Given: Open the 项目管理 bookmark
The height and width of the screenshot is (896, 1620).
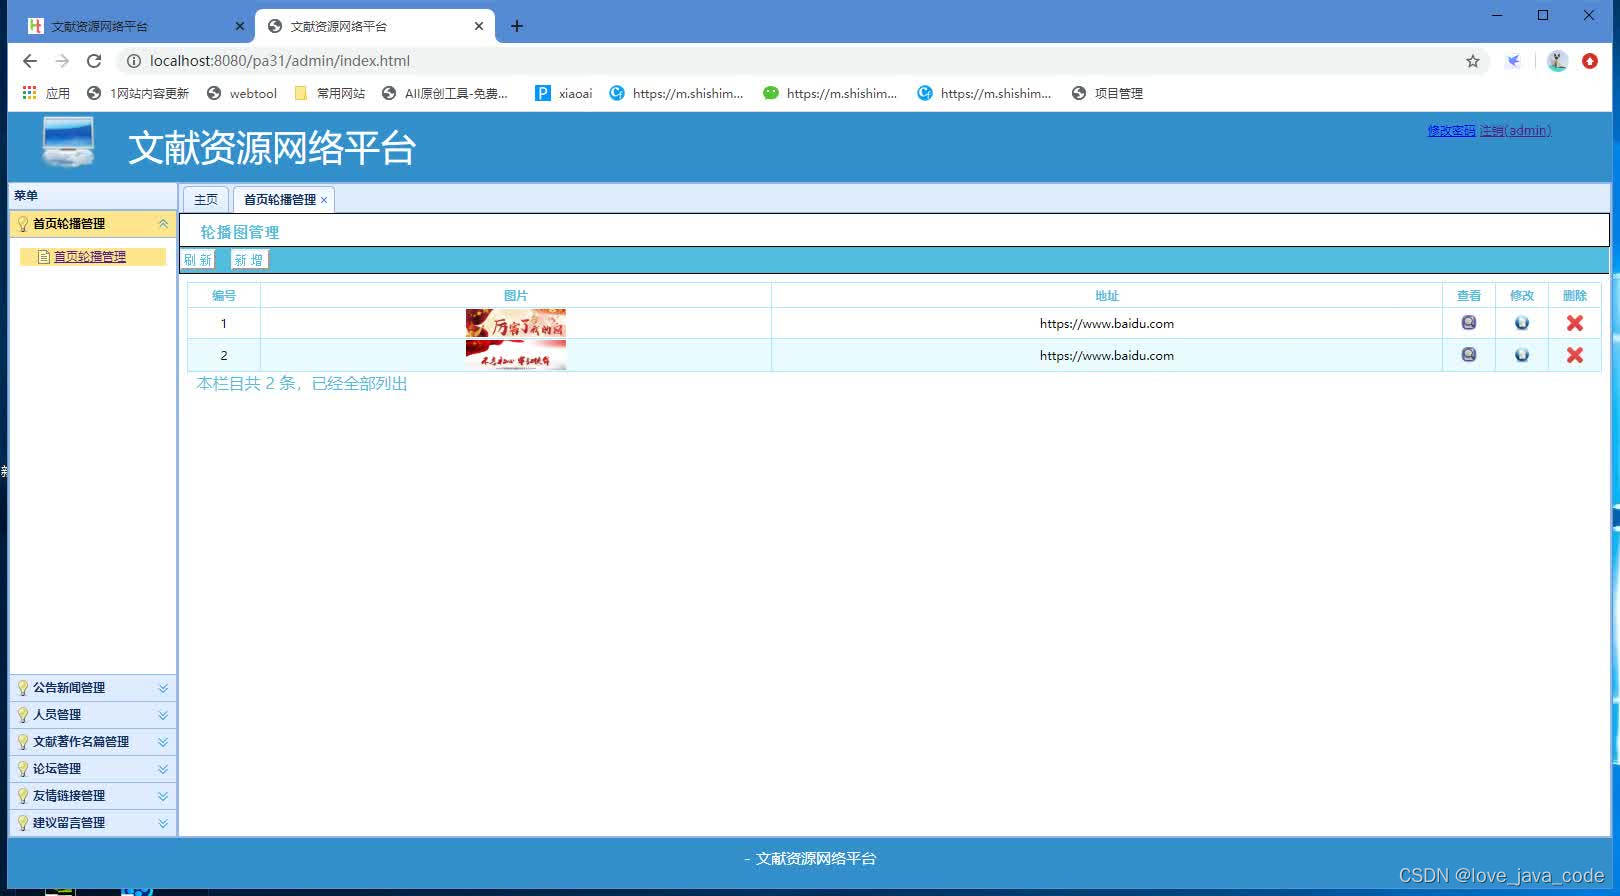Looking at the screenshot, I should pos(1107,93).
